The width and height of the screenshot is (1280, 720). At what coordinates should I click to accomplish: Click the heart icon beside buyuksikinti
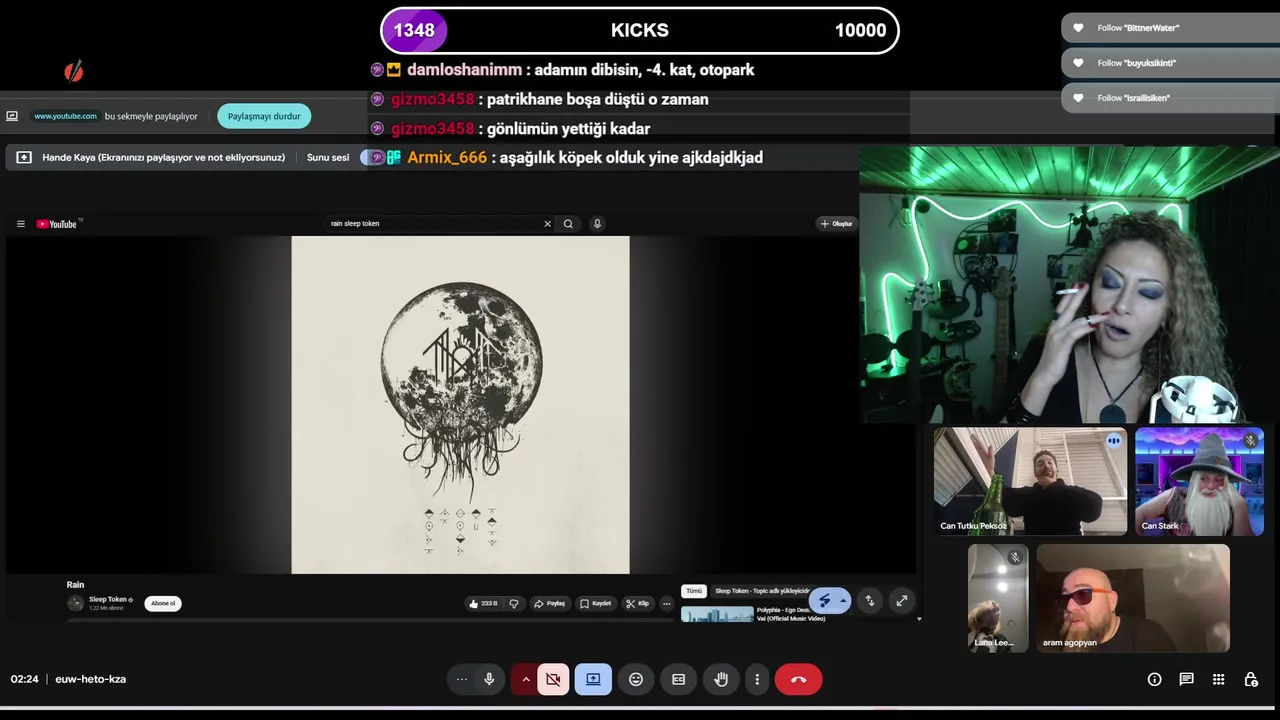[1078, 63]
